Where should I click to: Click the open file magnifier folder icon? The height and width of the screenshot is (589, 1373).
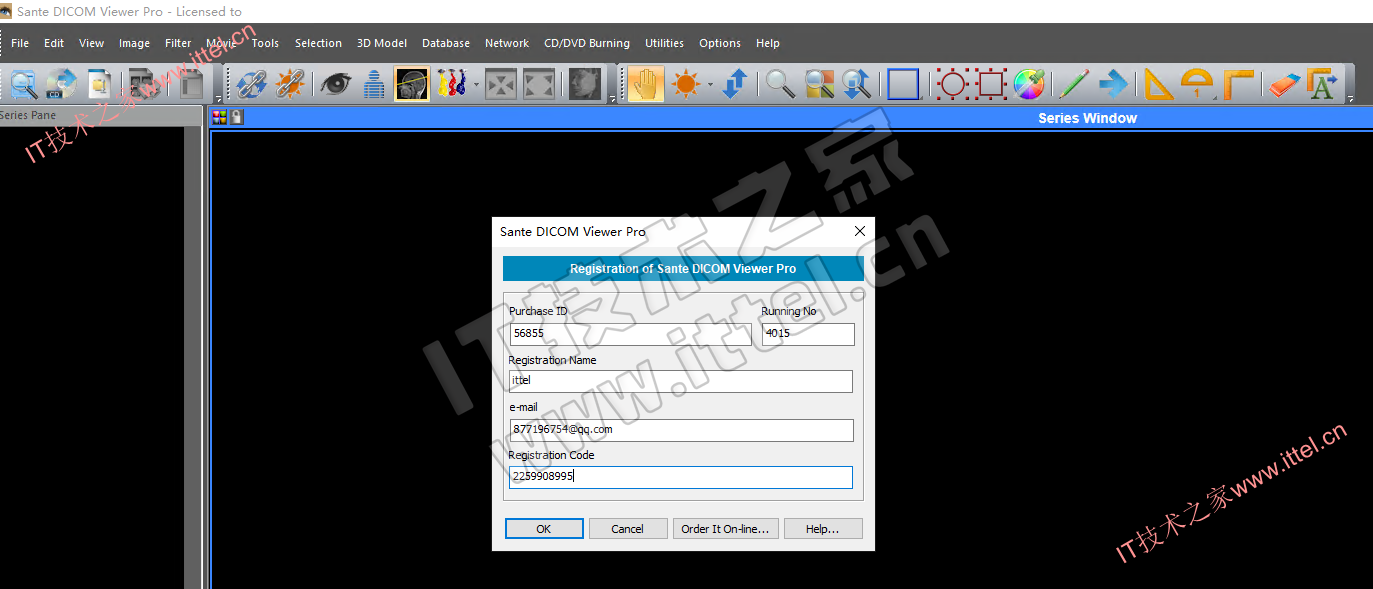[x=24, y=84]
